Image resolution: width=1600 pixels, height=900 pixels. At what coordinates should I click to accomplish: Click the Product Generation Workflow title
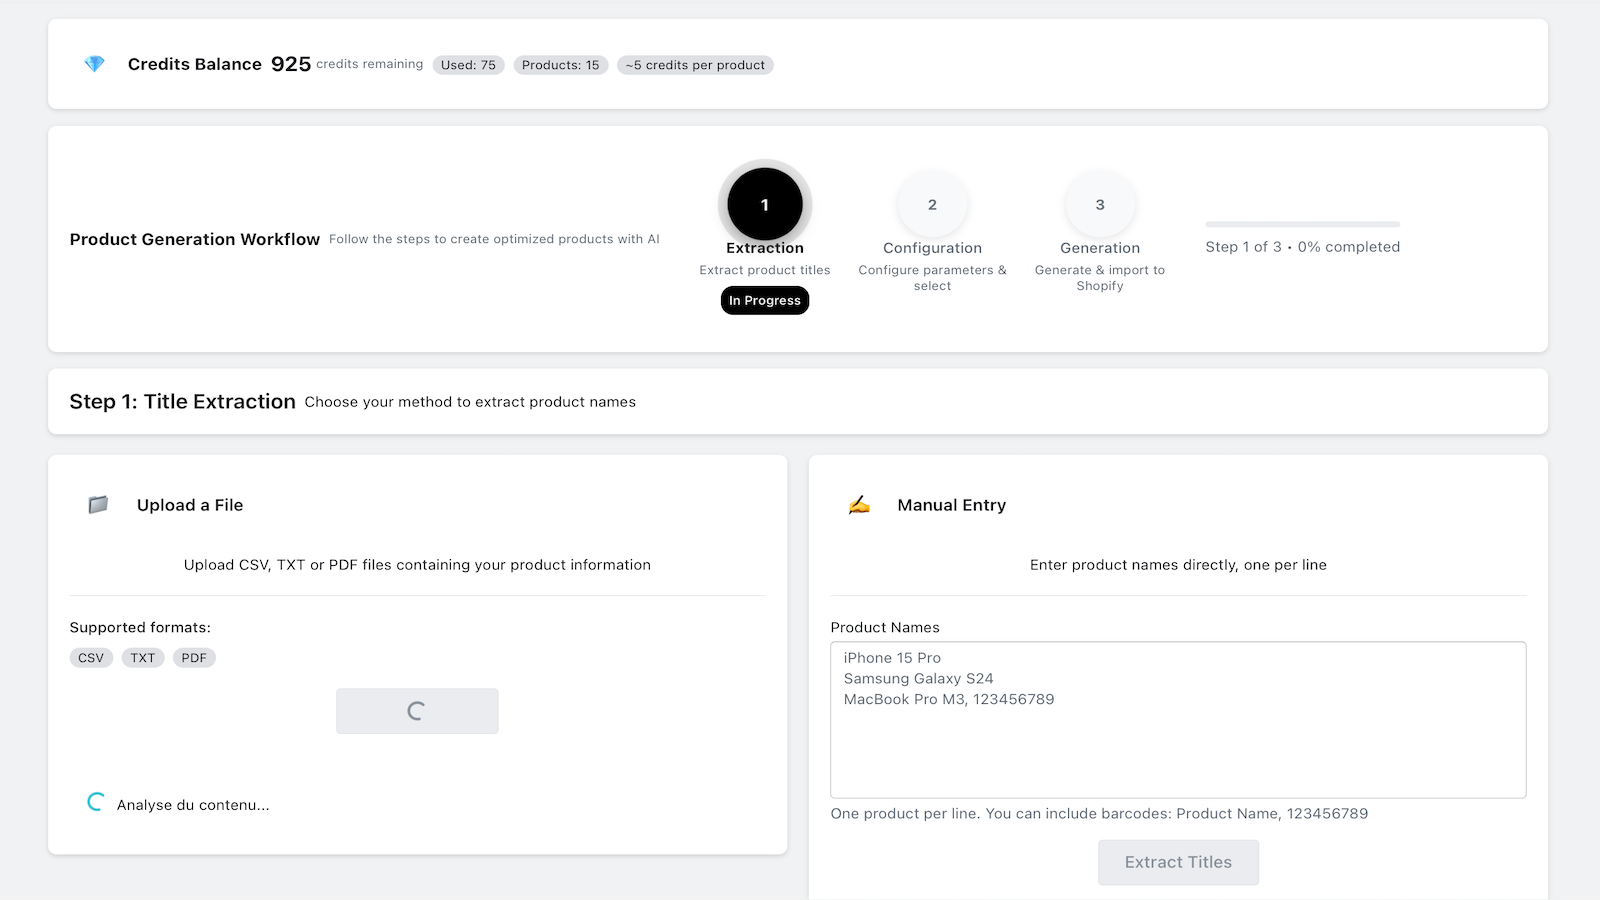(x=194, y=239)
